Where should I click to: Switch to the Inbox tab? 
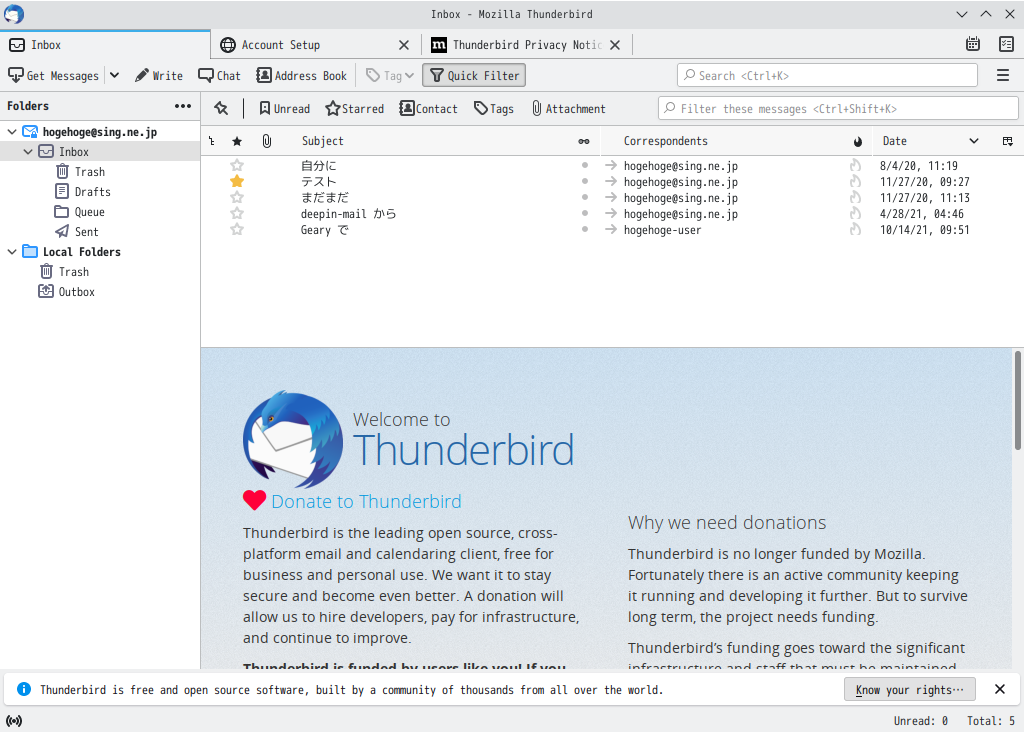(105, 44)
